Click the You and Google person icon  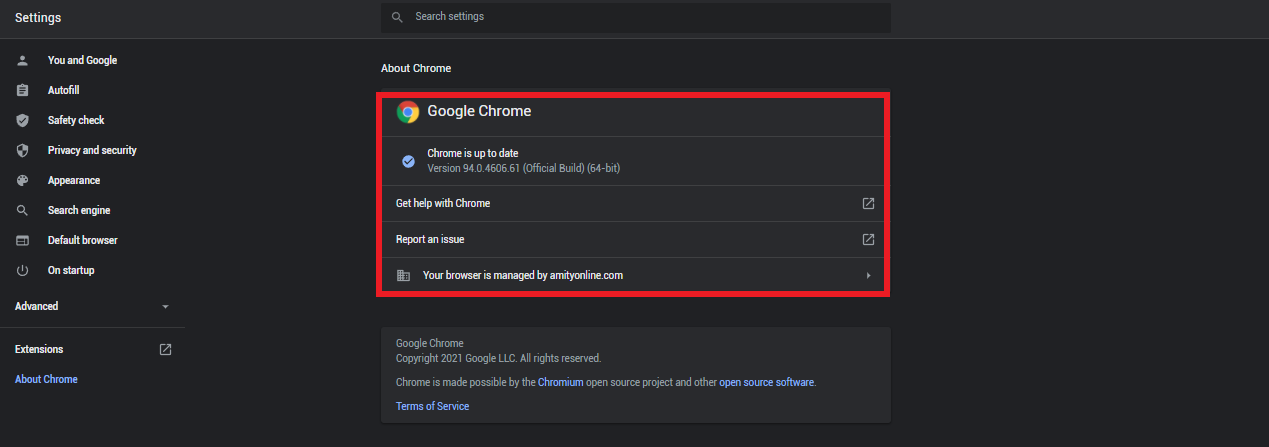(23, 60)
